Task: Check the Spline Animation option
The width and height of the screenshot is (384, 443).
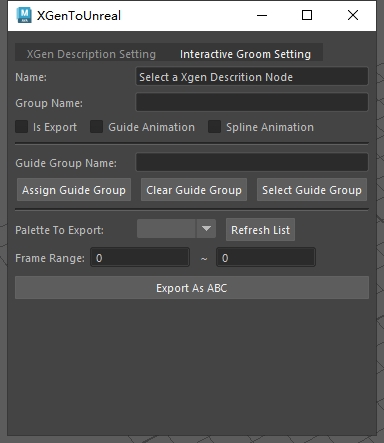Action: click(214, 127)
